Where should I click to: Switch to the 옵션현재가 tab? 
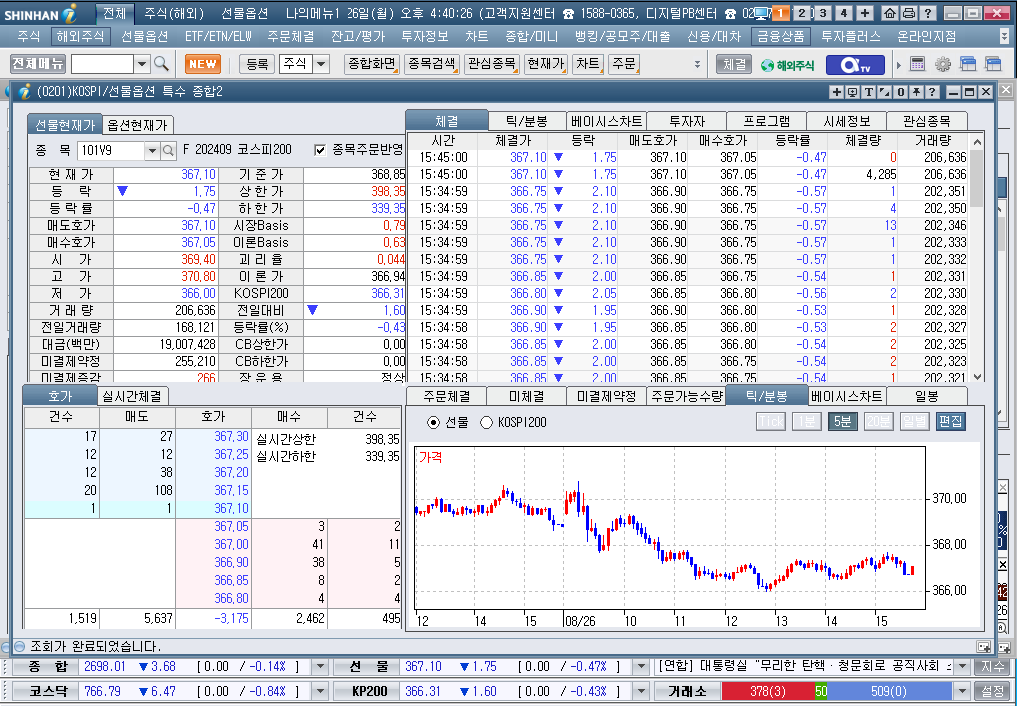(137, 124)
